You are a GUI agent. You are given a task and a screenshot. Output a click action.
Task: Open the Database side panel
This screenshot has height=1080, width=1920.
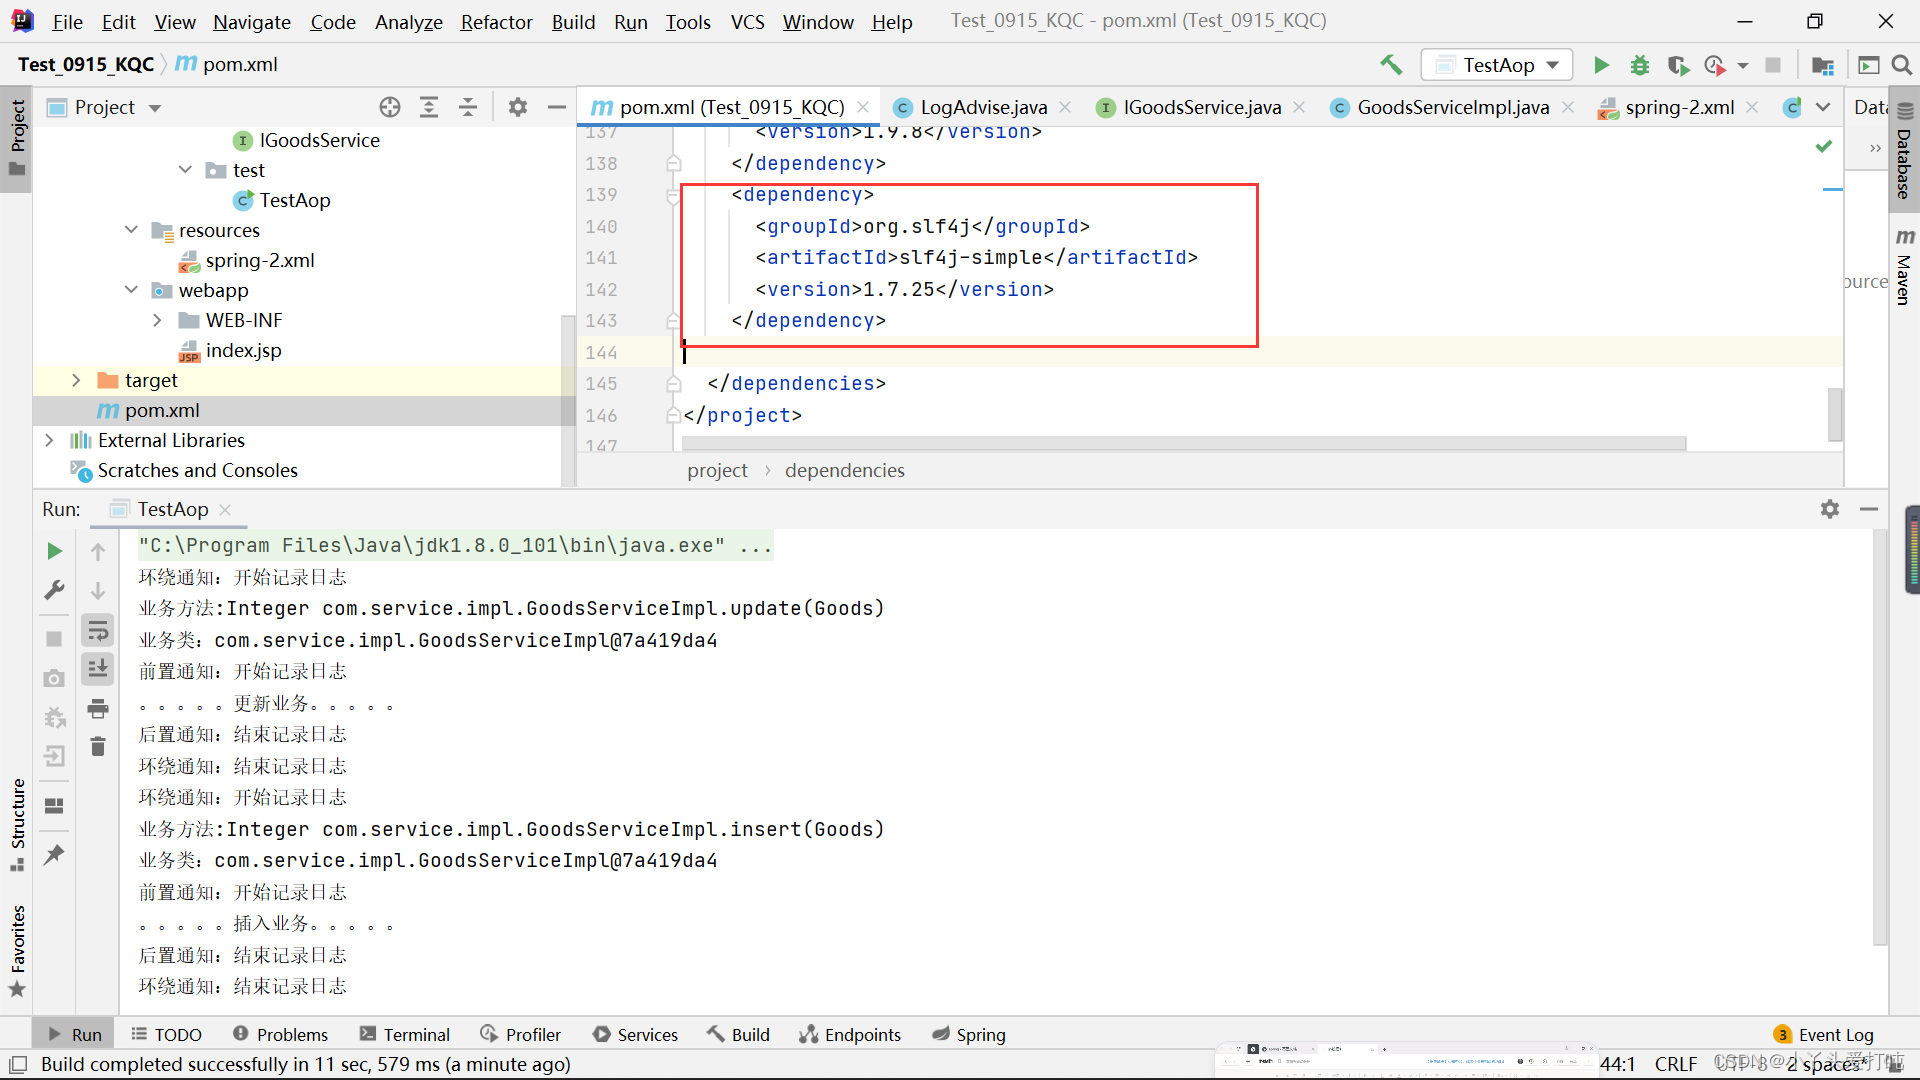[1905, 150]
